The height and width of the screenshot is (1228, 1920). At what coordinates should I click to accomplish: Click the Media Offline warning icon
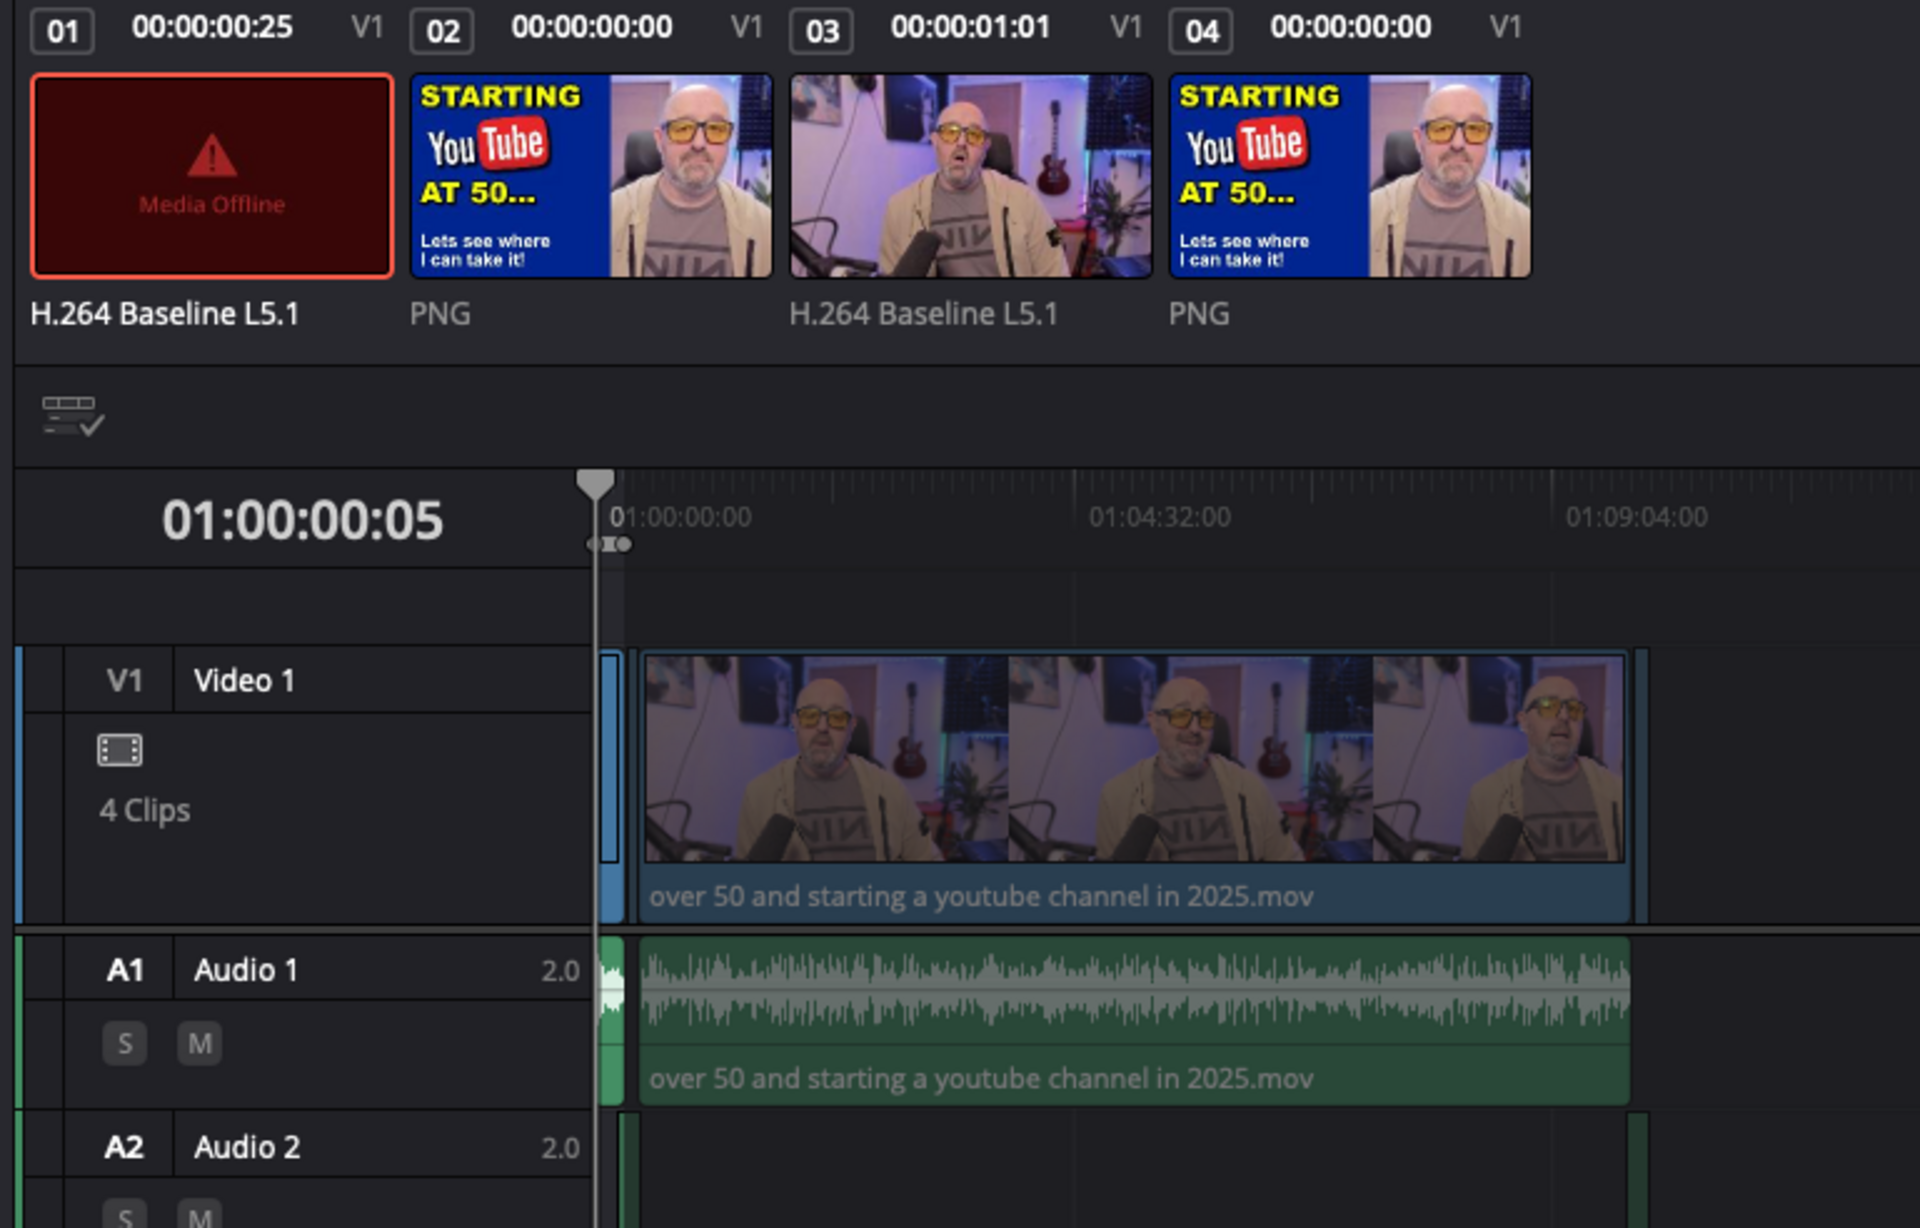[212, 157]
